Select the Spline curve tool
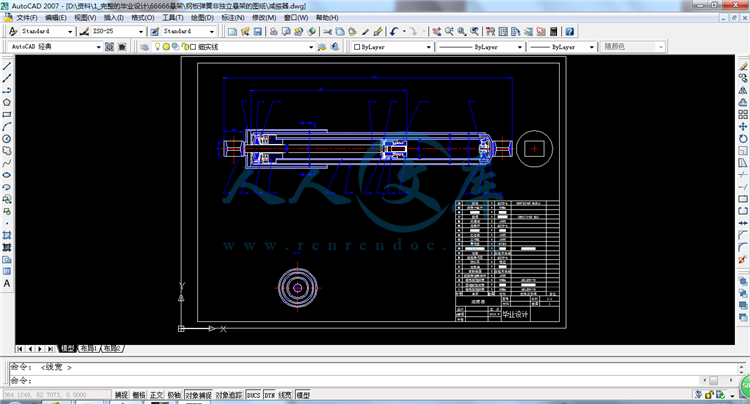The height and width of the screenshot is (404, 750). 7,163
